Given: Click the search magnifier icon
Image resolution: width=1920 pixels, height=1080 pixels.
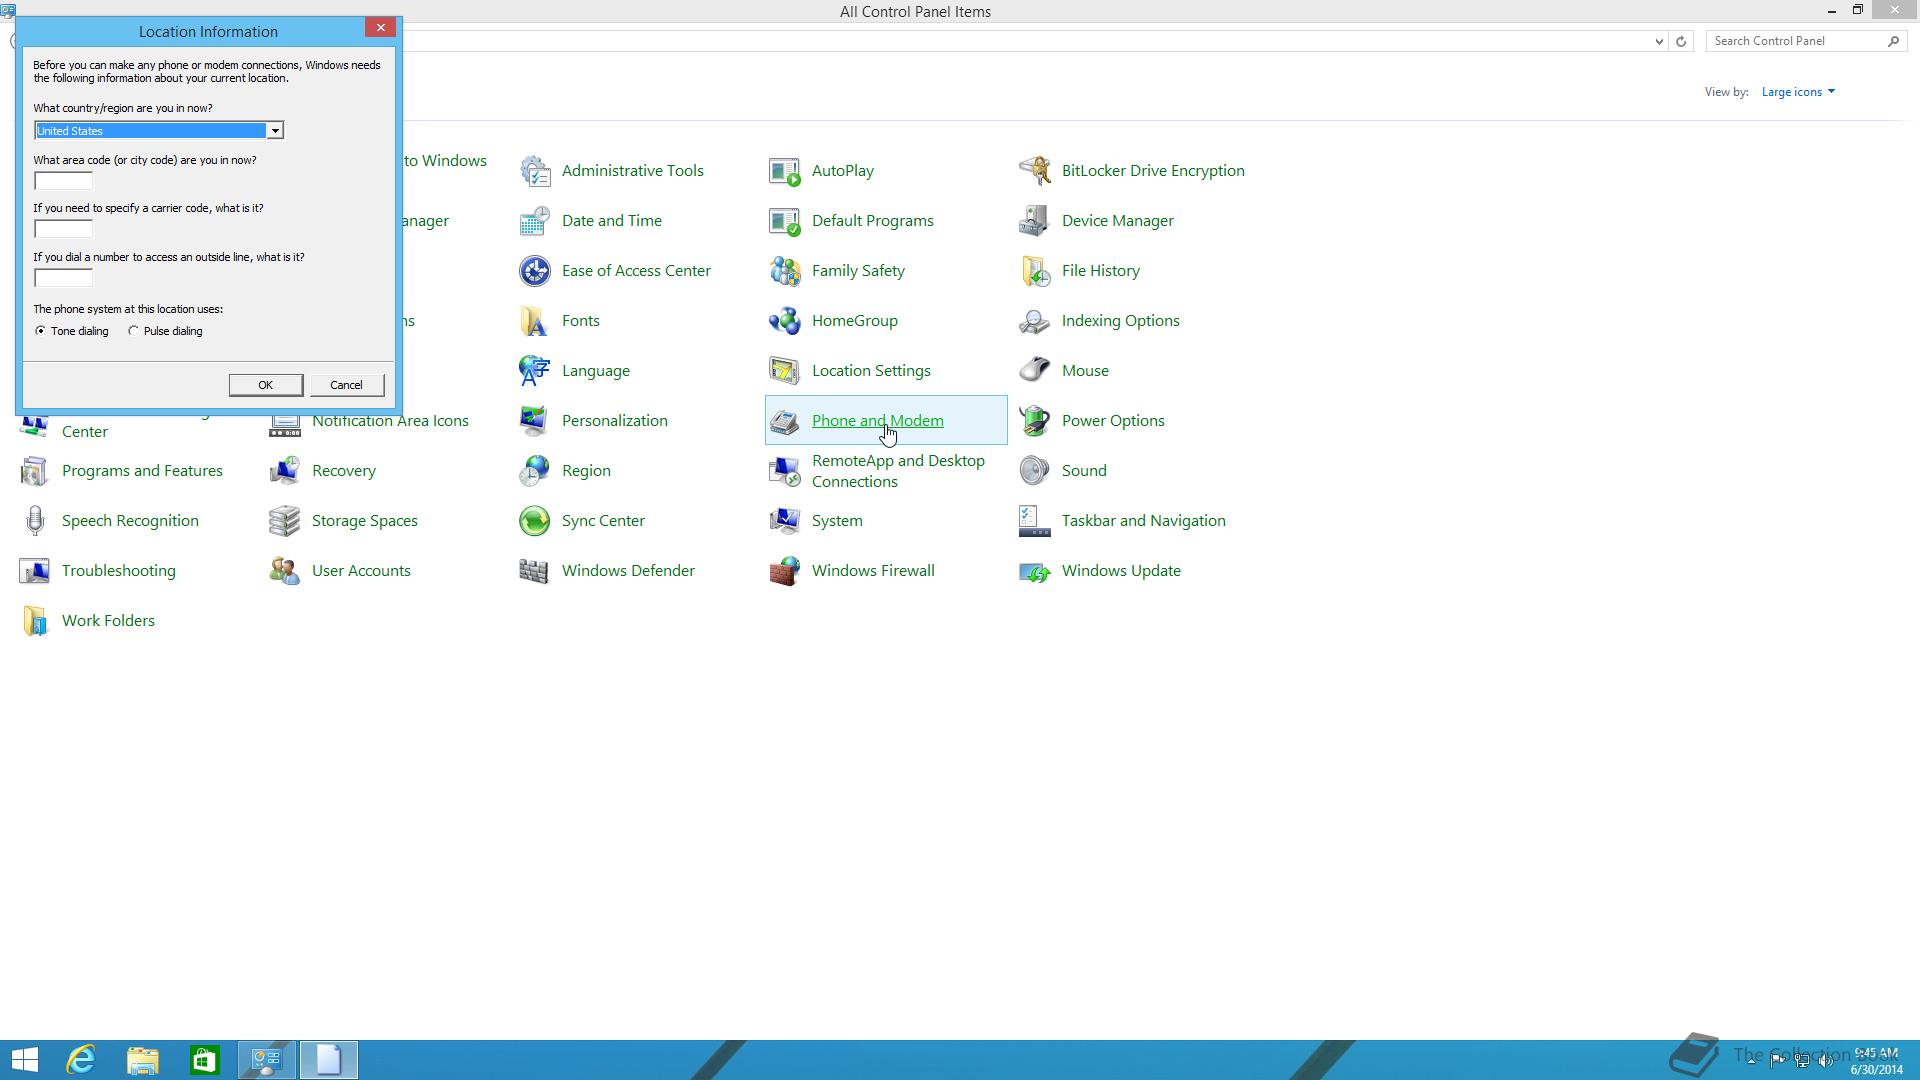Looking at the screenshot, I should pos(1893,41).
